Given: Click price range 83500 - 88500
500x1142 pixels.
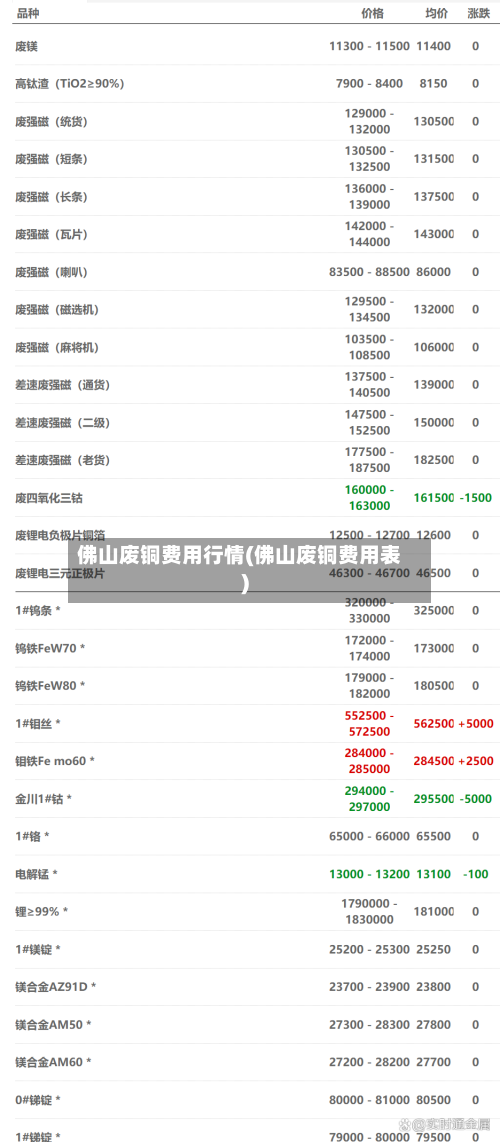Looking at the screenshot, I should coord(369,272).
